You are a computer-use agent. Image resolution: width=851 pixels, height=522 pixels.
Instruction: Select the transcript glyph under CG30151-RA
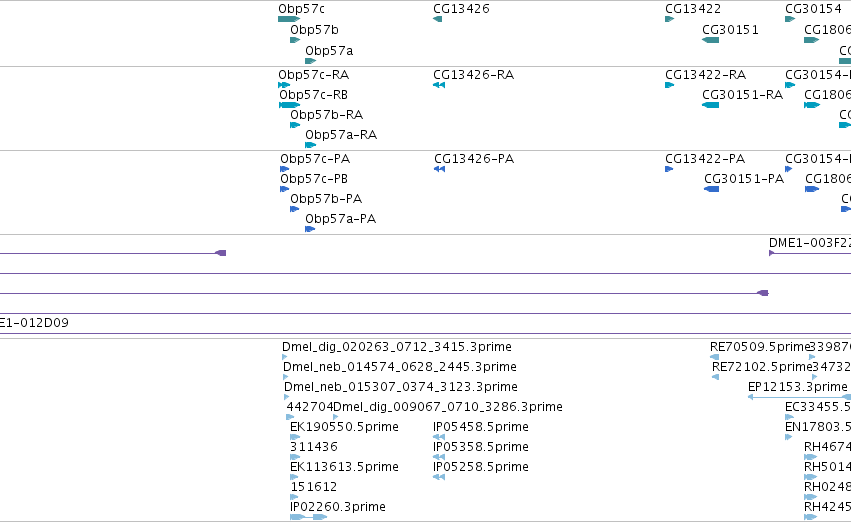710,105
